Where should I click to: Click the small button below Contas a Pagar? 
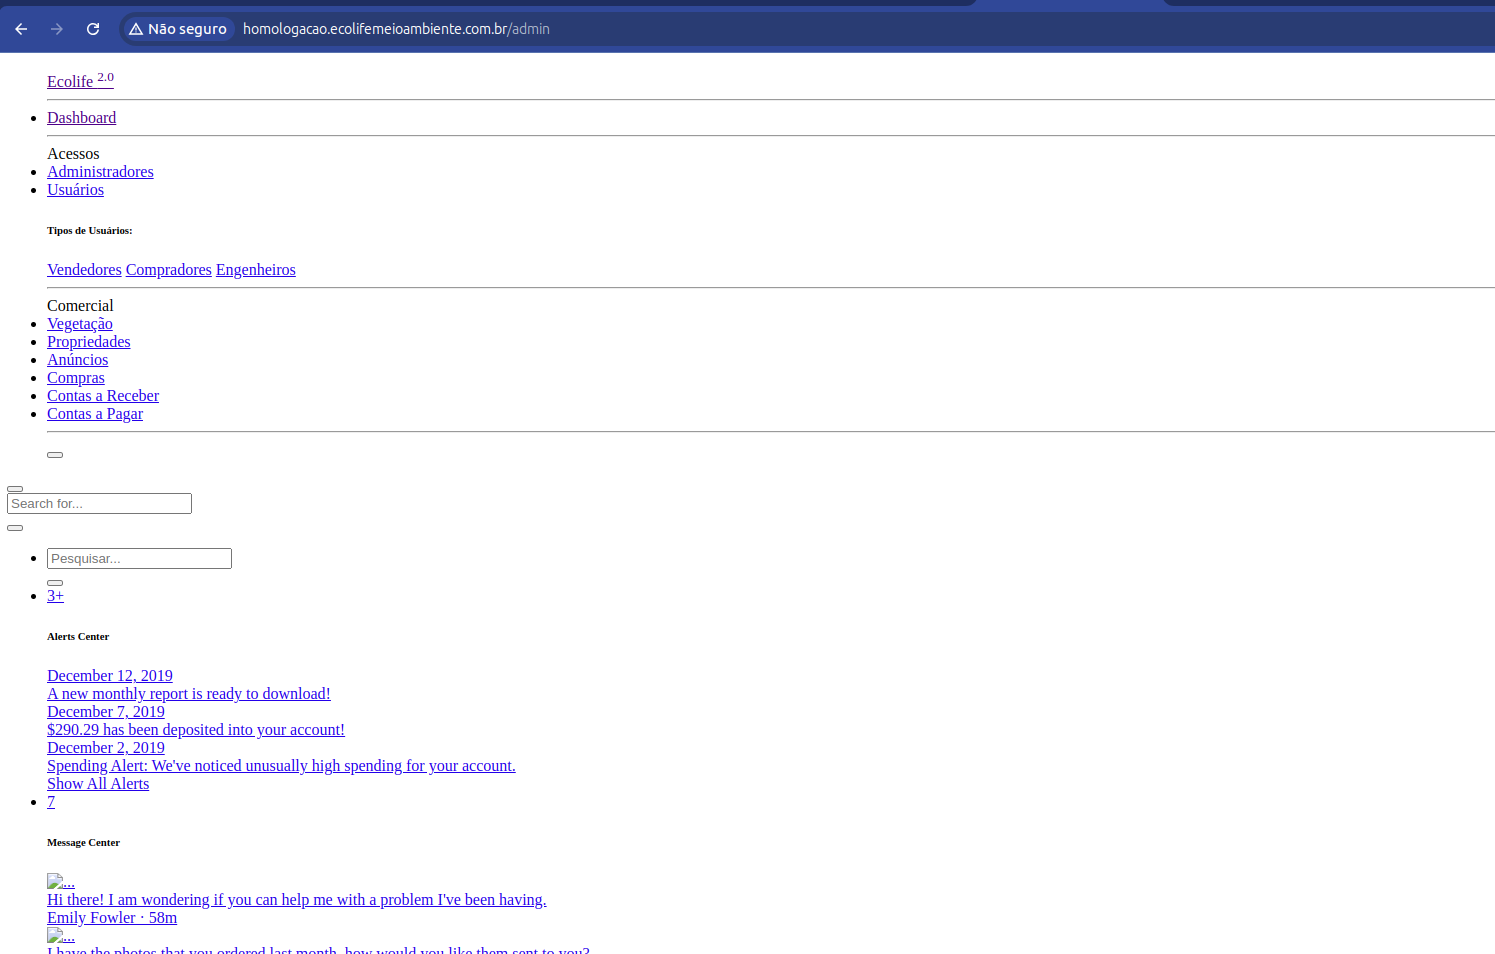[x=55, y=455]
